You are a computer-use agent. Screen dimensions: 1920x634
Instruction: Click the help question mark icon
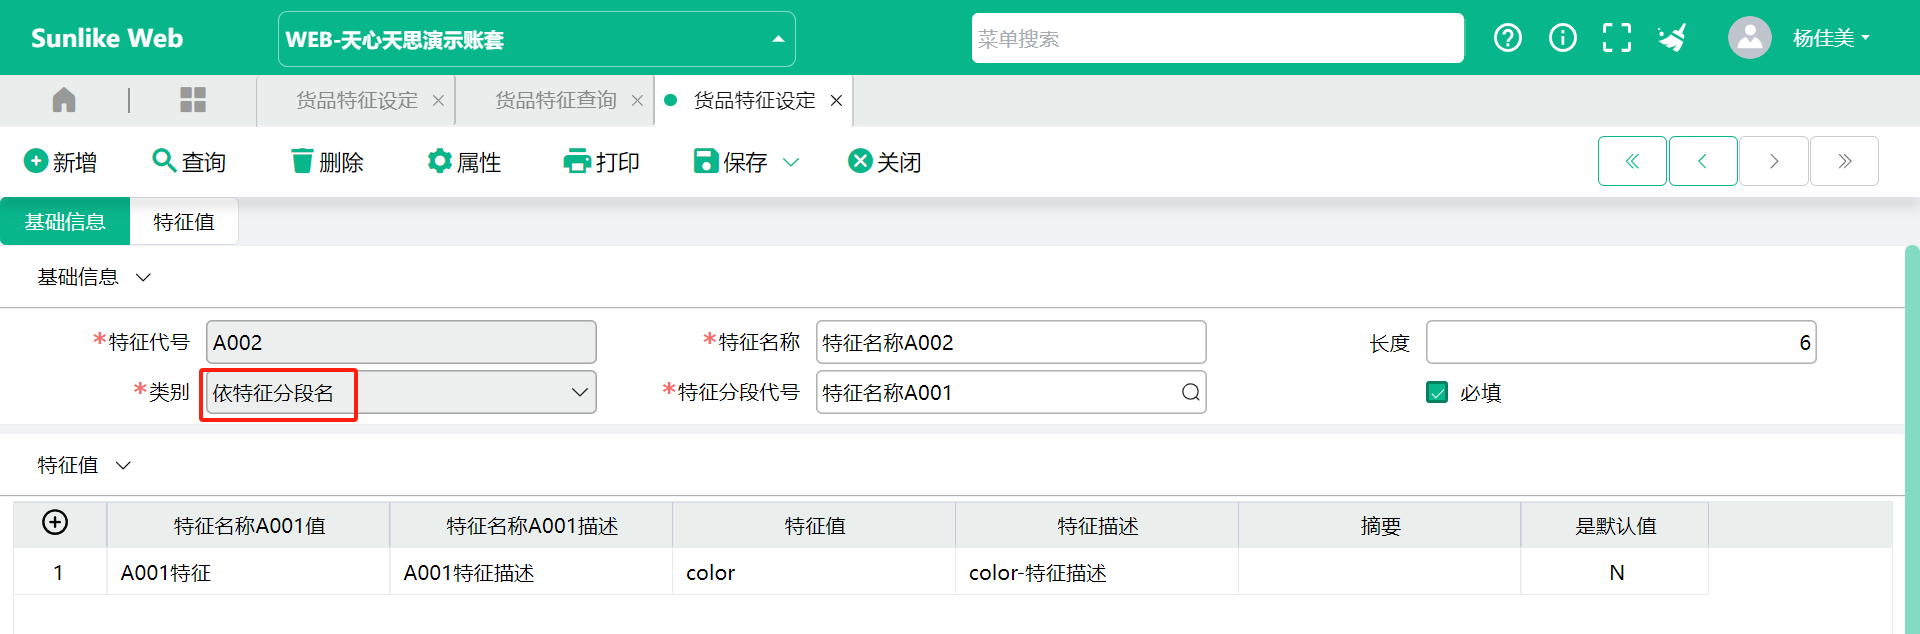click(x=1507, y=38)
